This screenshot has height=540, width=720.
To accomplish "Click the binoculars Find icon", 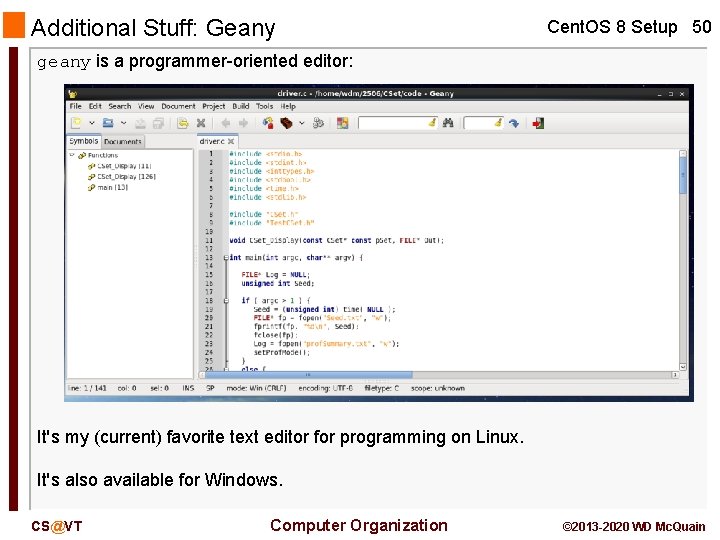I will point(448,123).
